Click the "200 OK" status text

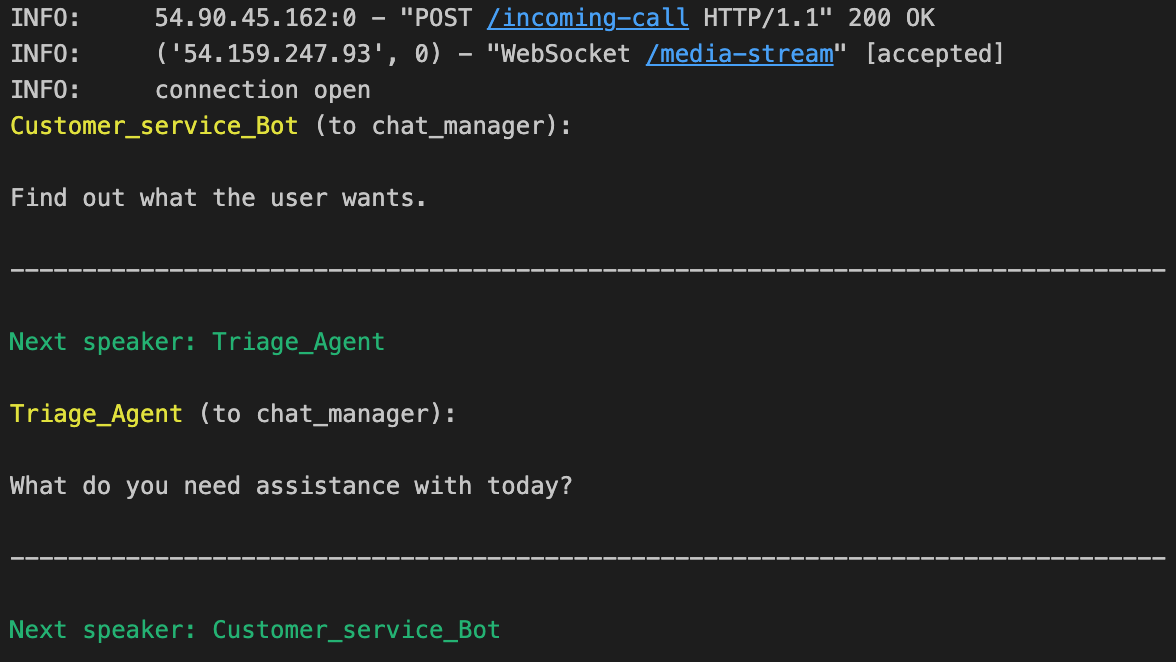[891, 17]
